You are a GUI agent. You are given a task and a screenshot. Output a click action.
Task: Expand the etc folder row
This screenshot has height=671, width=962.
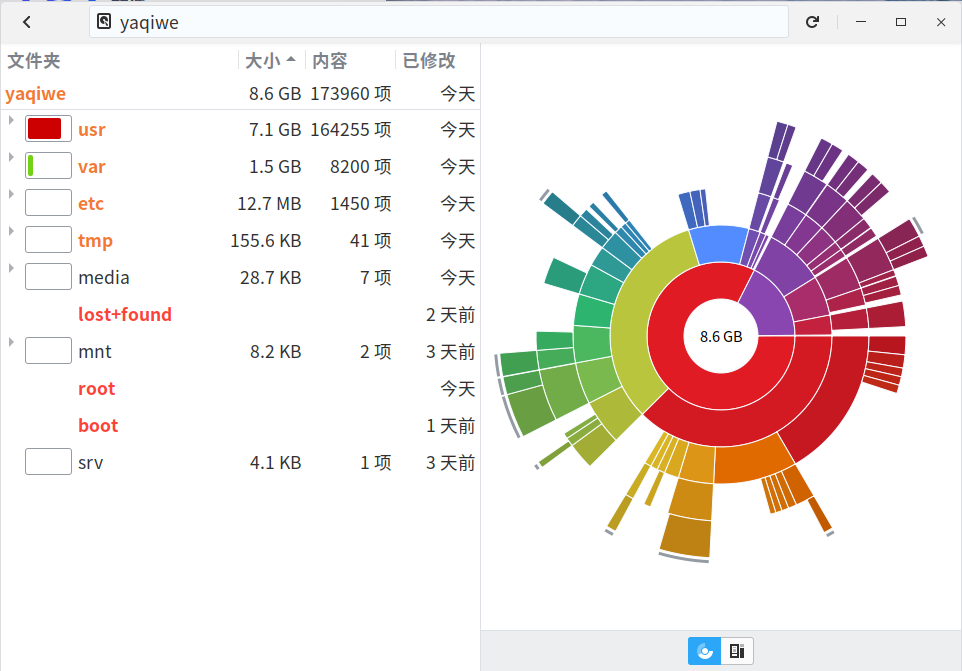[11, 194]
